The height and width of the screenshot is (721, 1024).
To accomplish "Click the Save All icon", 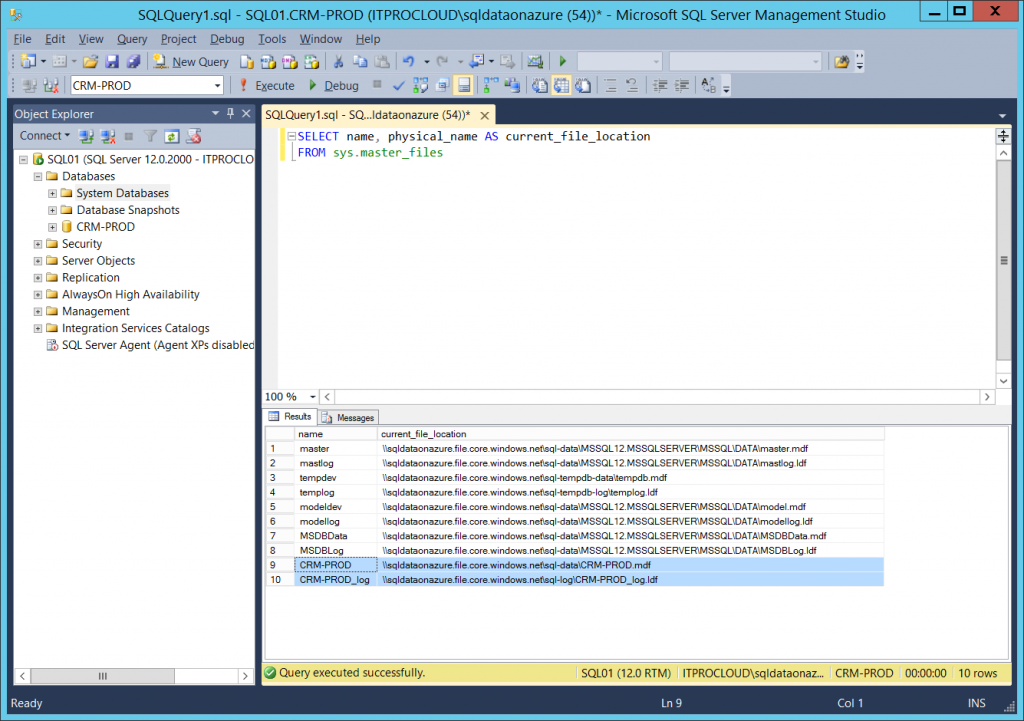I will (134, 61).
